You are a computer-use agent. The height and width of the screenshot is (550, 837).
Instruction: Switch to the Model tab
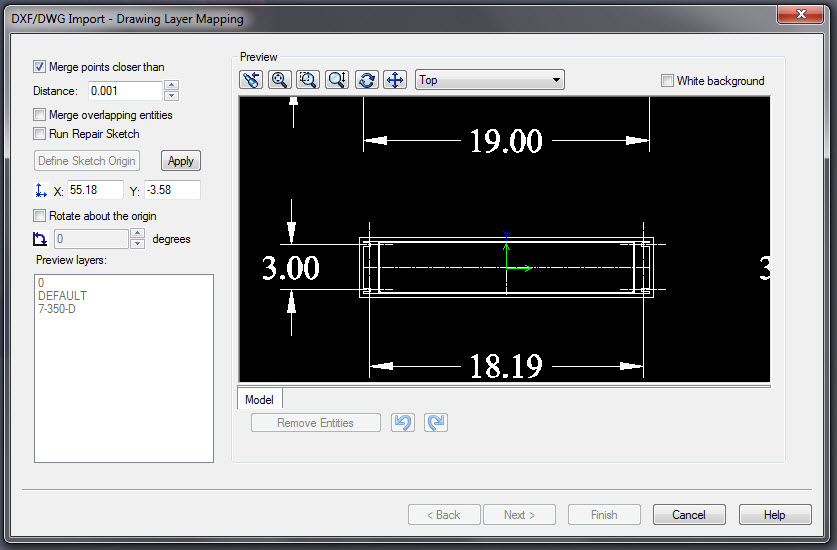(259, 400)
